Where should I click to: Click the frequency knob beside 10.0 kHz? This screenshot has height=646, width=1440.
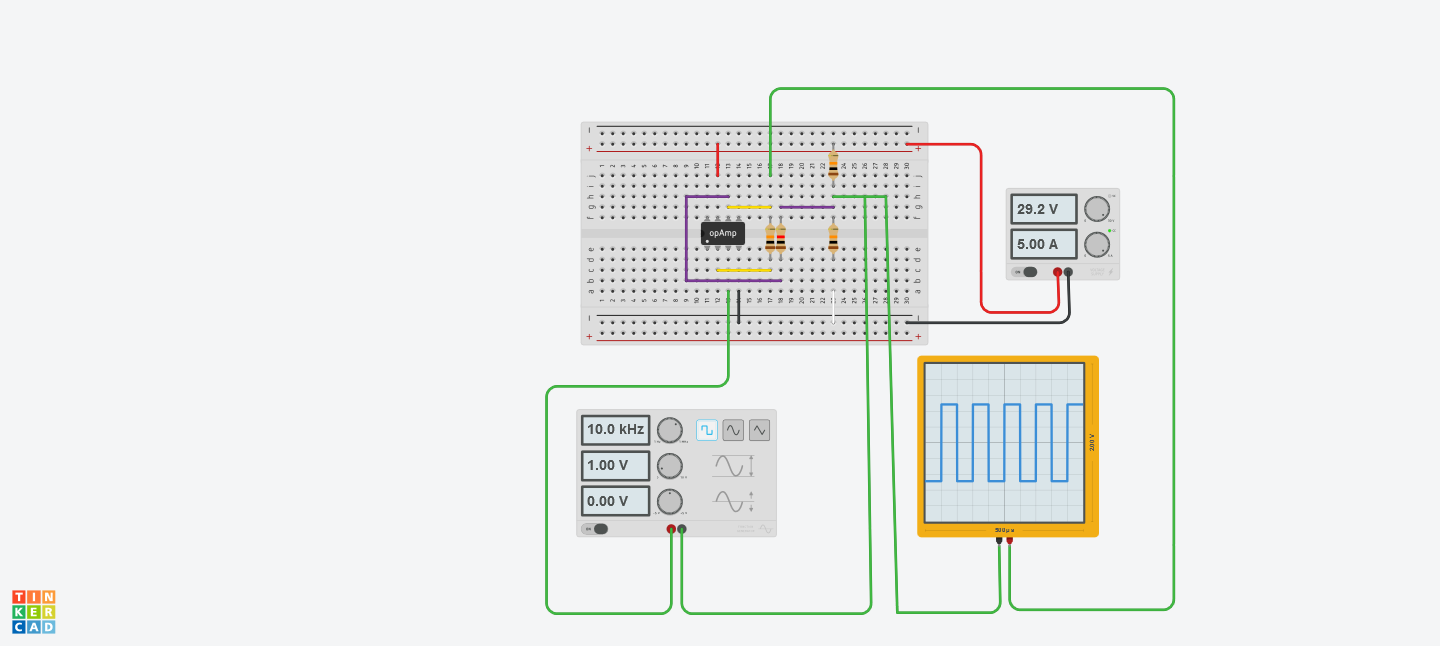[x=669, y=430]
